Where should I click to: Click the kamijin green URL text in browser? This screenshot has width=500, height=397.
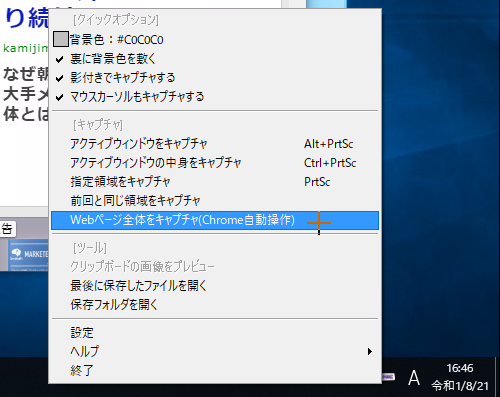[x=26, y=49]
